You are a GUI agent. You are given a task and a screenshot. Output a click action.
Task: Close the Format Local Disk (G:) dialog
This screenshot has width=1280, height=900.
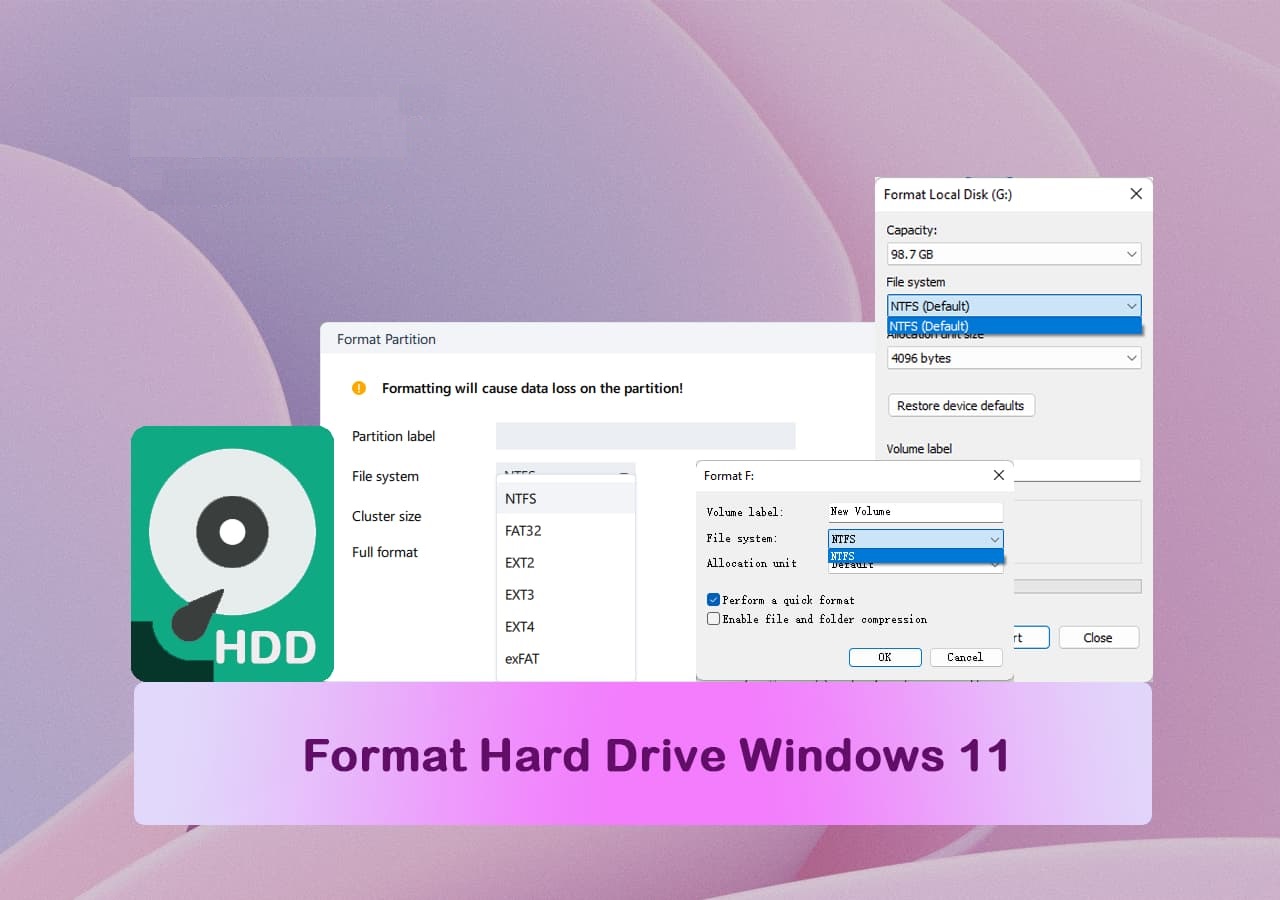click(x=1136, y=194)
